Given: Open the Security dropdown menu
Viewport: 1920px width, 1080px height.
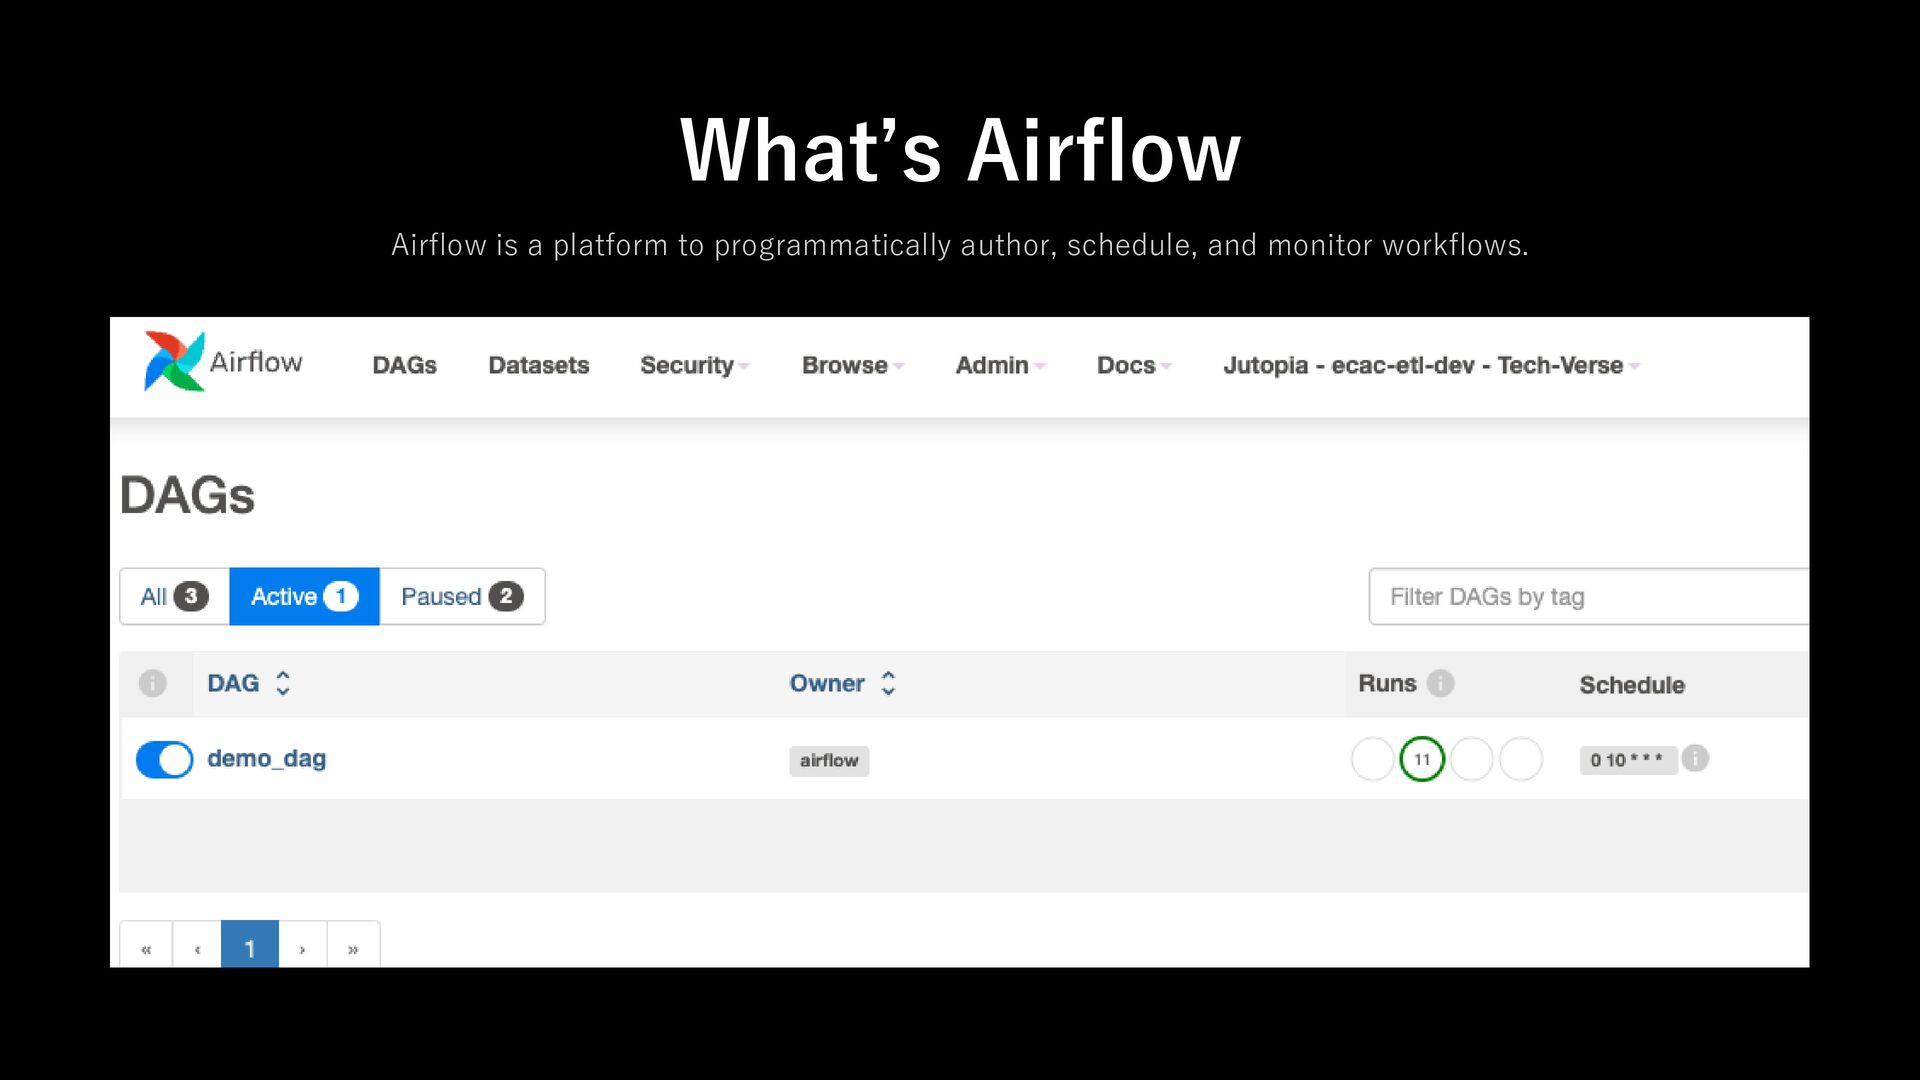Looking at the screenshot, I should click(695, 365).
